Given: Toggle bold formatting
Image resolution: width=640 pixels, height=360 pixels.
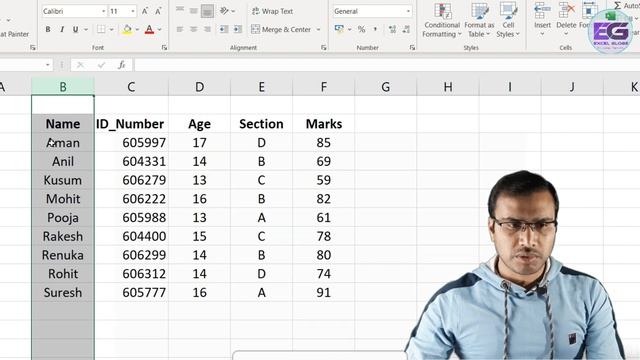Looking at the screenshot, I should [x=48, y=29].
